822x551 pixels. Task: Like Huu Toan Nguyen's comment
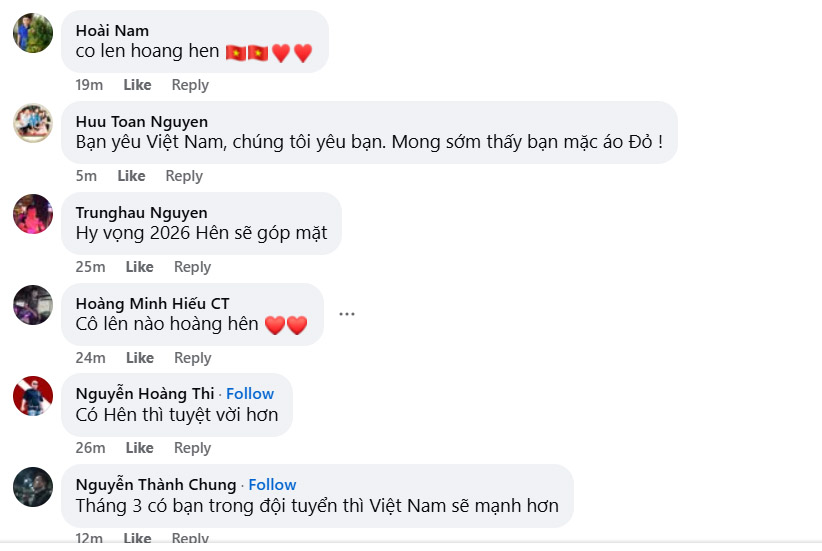(131, 176)
